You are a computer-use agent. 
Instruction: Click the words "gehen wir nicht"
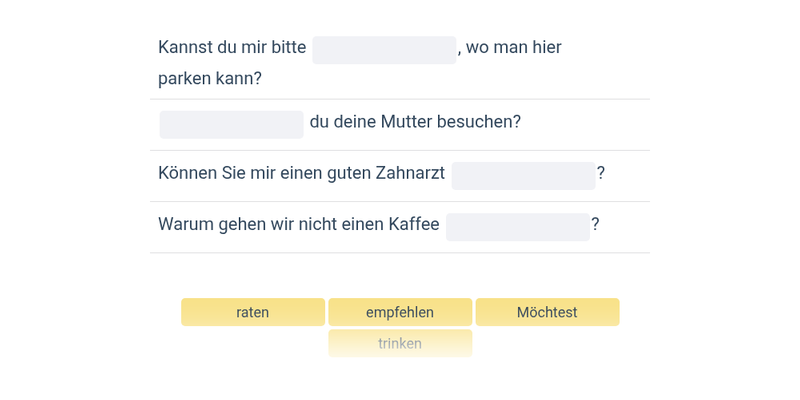[271, 224]
